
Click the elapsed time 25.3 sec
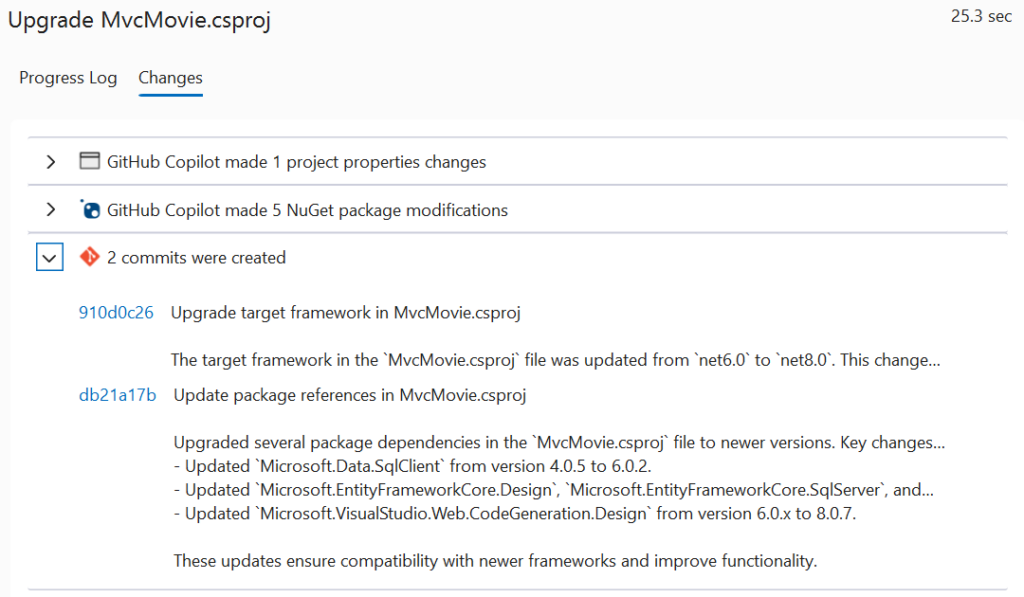click(981, 16)
